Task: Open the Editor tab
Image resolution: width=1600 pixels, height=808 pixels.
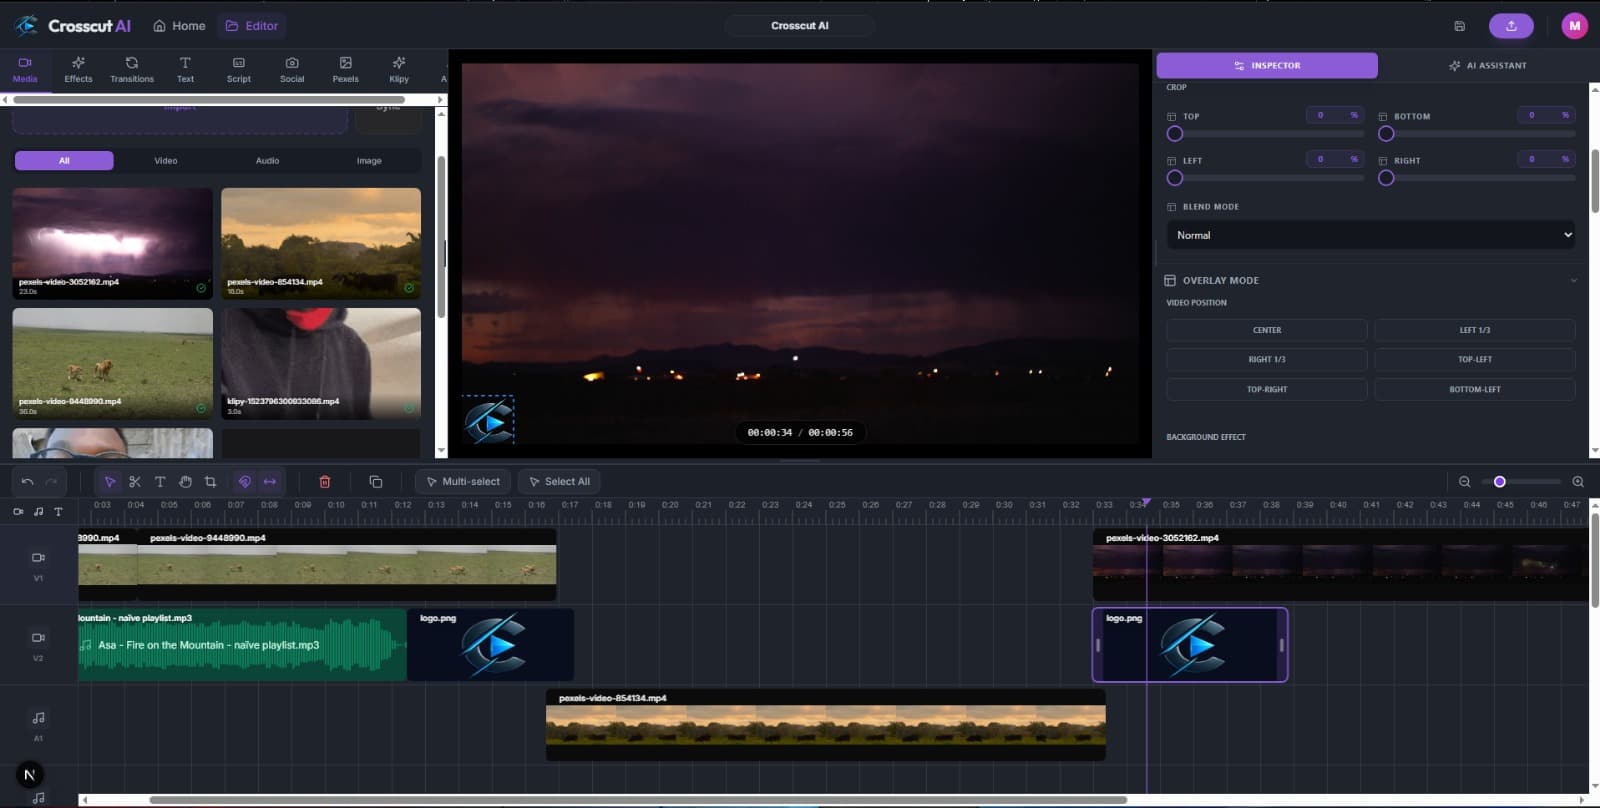Action: point(252,26)
